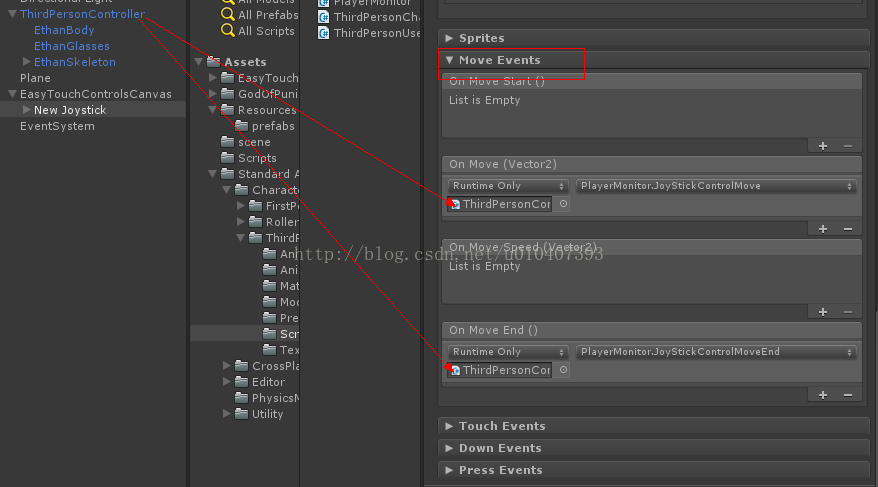Open the Scripts folder icon under Assets
The height and width of the screenshot is (487, 878).
(227, 158)
